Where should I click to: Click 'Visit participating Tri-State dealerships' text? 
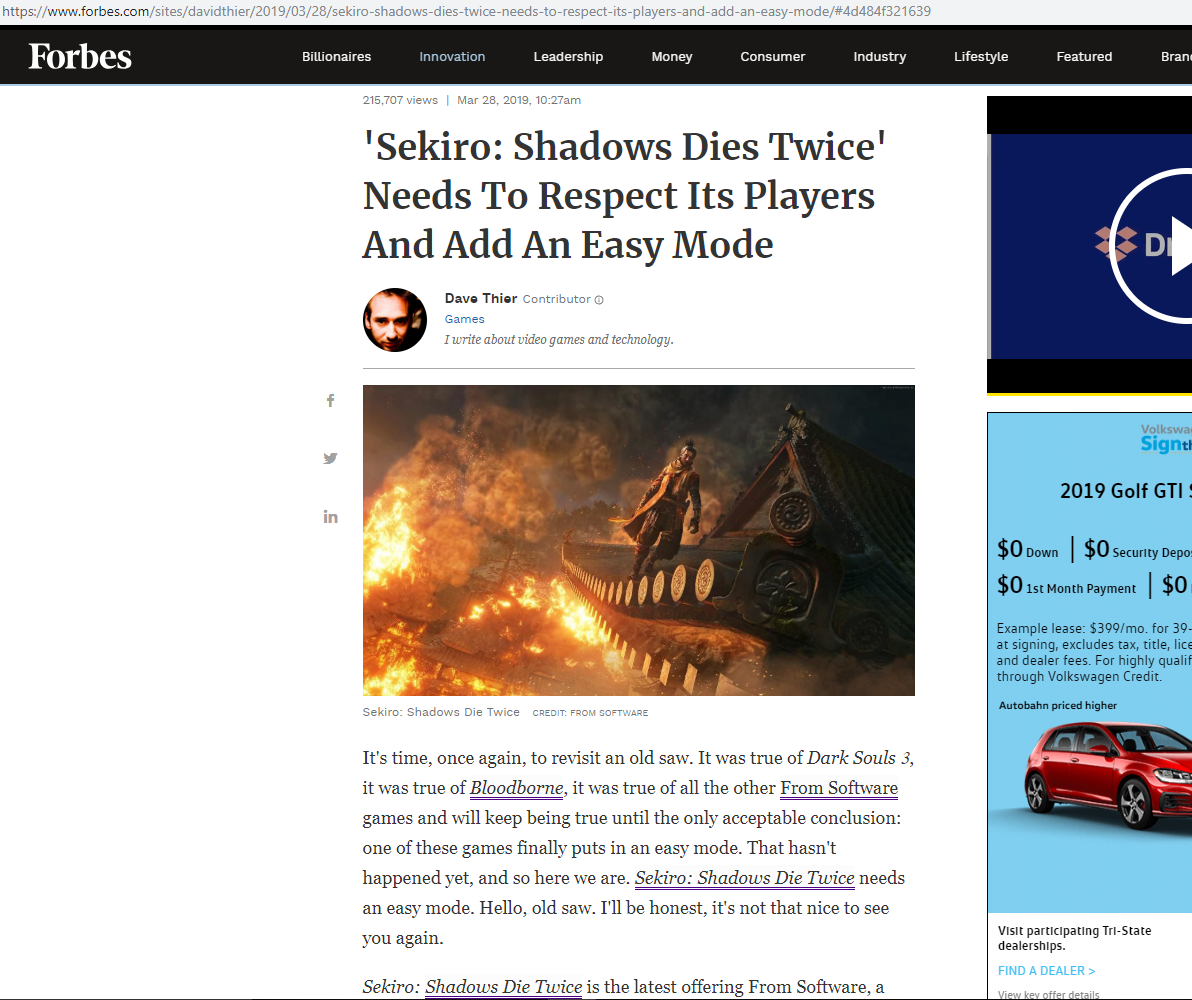tap(1074, 938)
